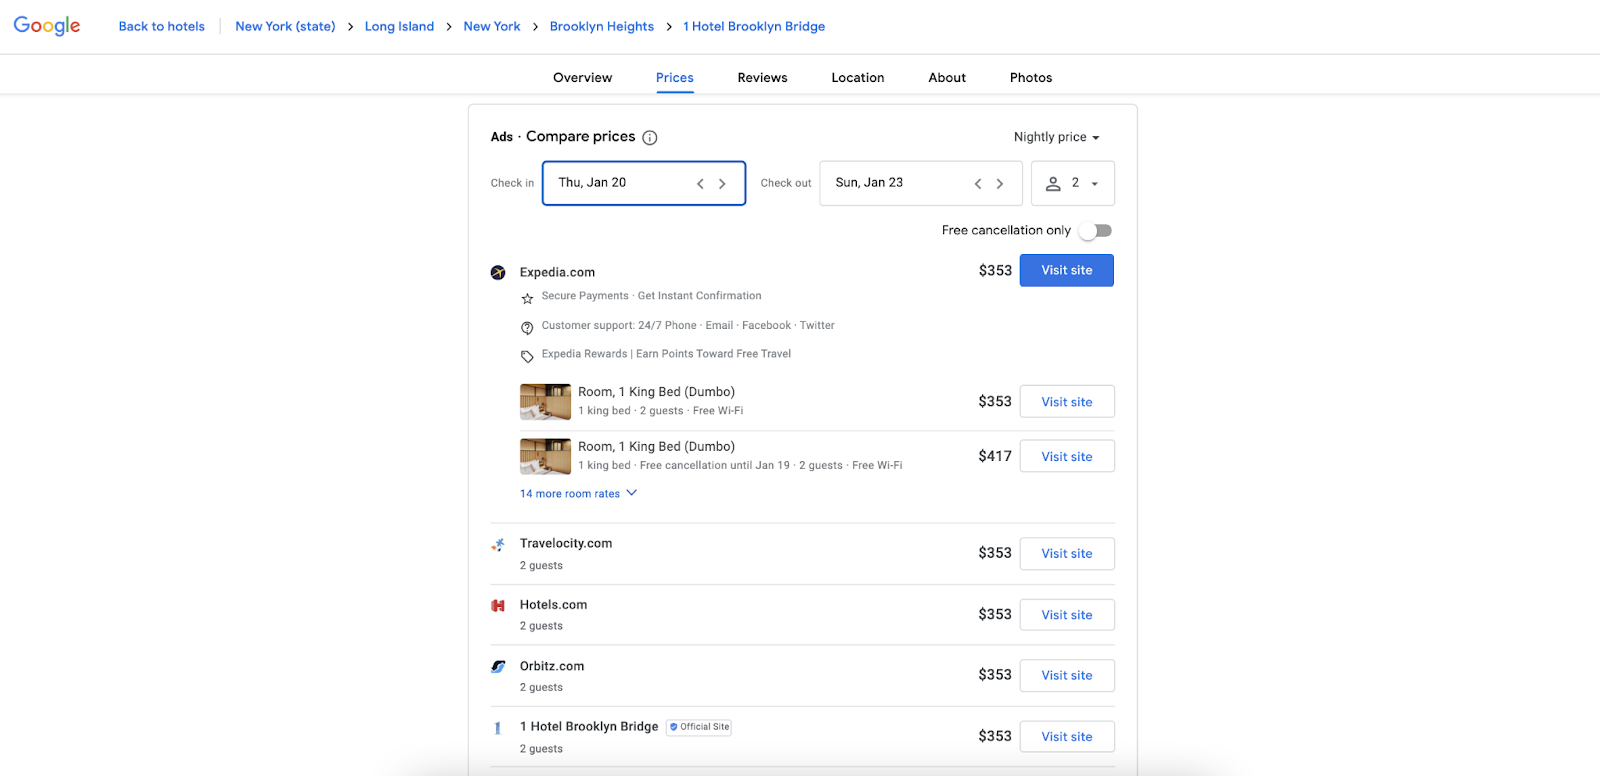
Task: Open thumbnail of $353 King Bed room
Action: pyautogui.click(x=545, y=402)
